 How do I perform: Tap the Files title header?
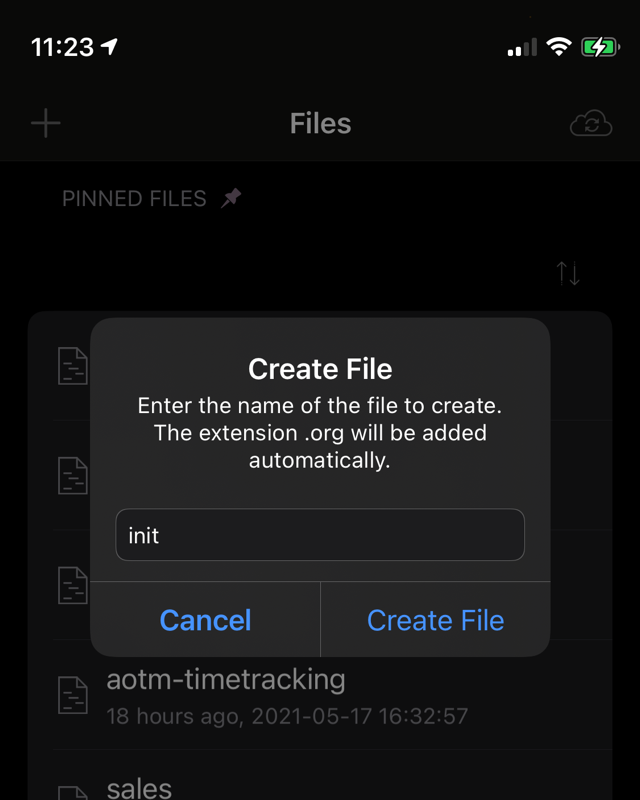[x=321, y=123]
